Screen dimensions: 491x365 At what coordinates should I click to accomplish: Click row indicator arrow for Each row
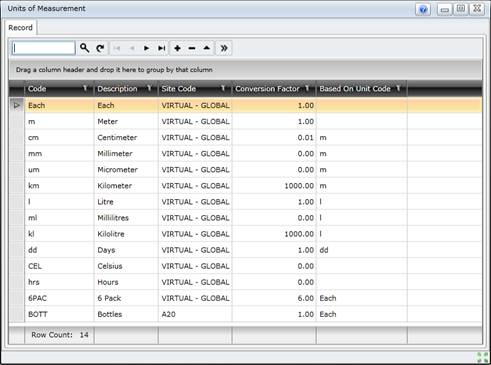(17, 105)
